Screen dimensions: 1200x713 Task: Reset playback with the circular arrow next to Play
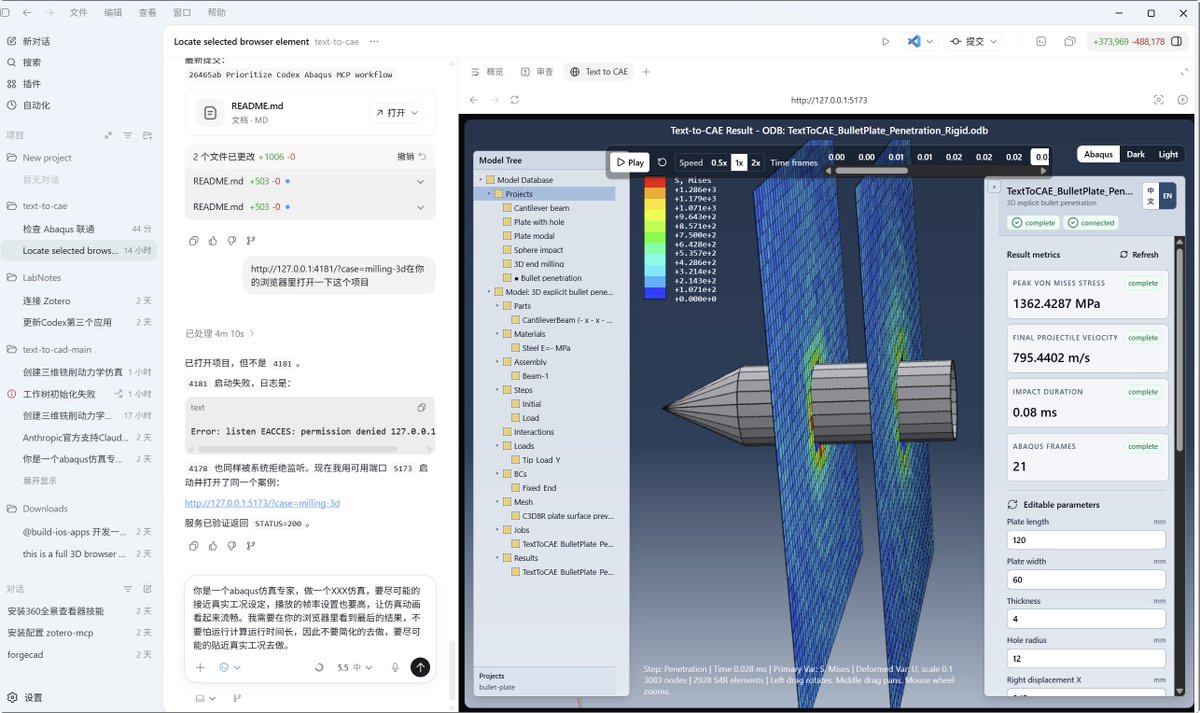[662, 162]
